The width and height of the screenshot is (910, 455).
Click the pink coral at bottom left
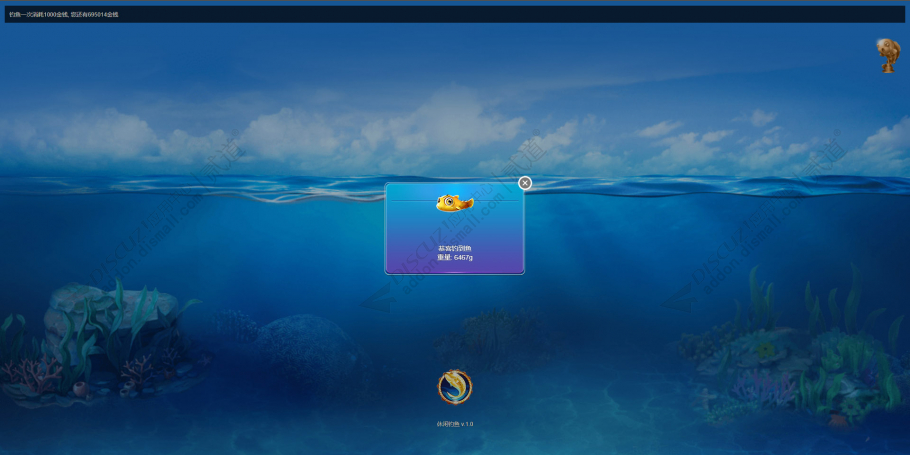(x=32, y=374)
